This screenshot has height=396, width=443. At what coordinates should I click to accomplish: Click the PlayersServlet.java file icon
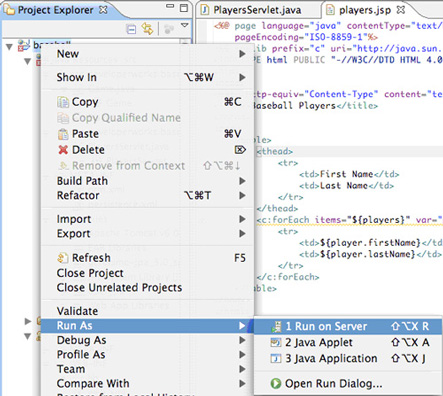(x=205, y=10)
